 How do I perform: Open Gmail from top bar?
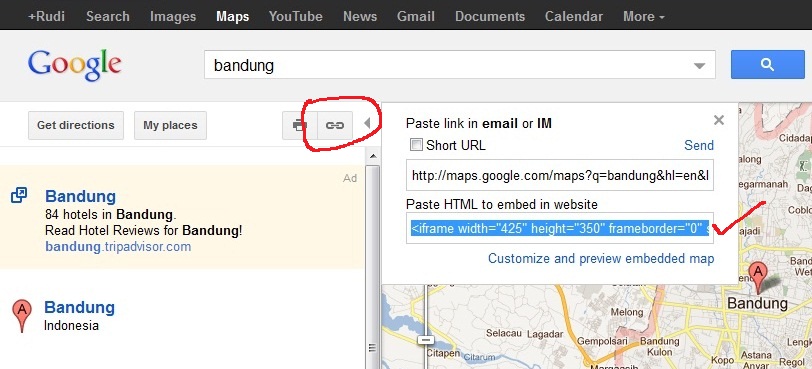click(x=416, y=17)
